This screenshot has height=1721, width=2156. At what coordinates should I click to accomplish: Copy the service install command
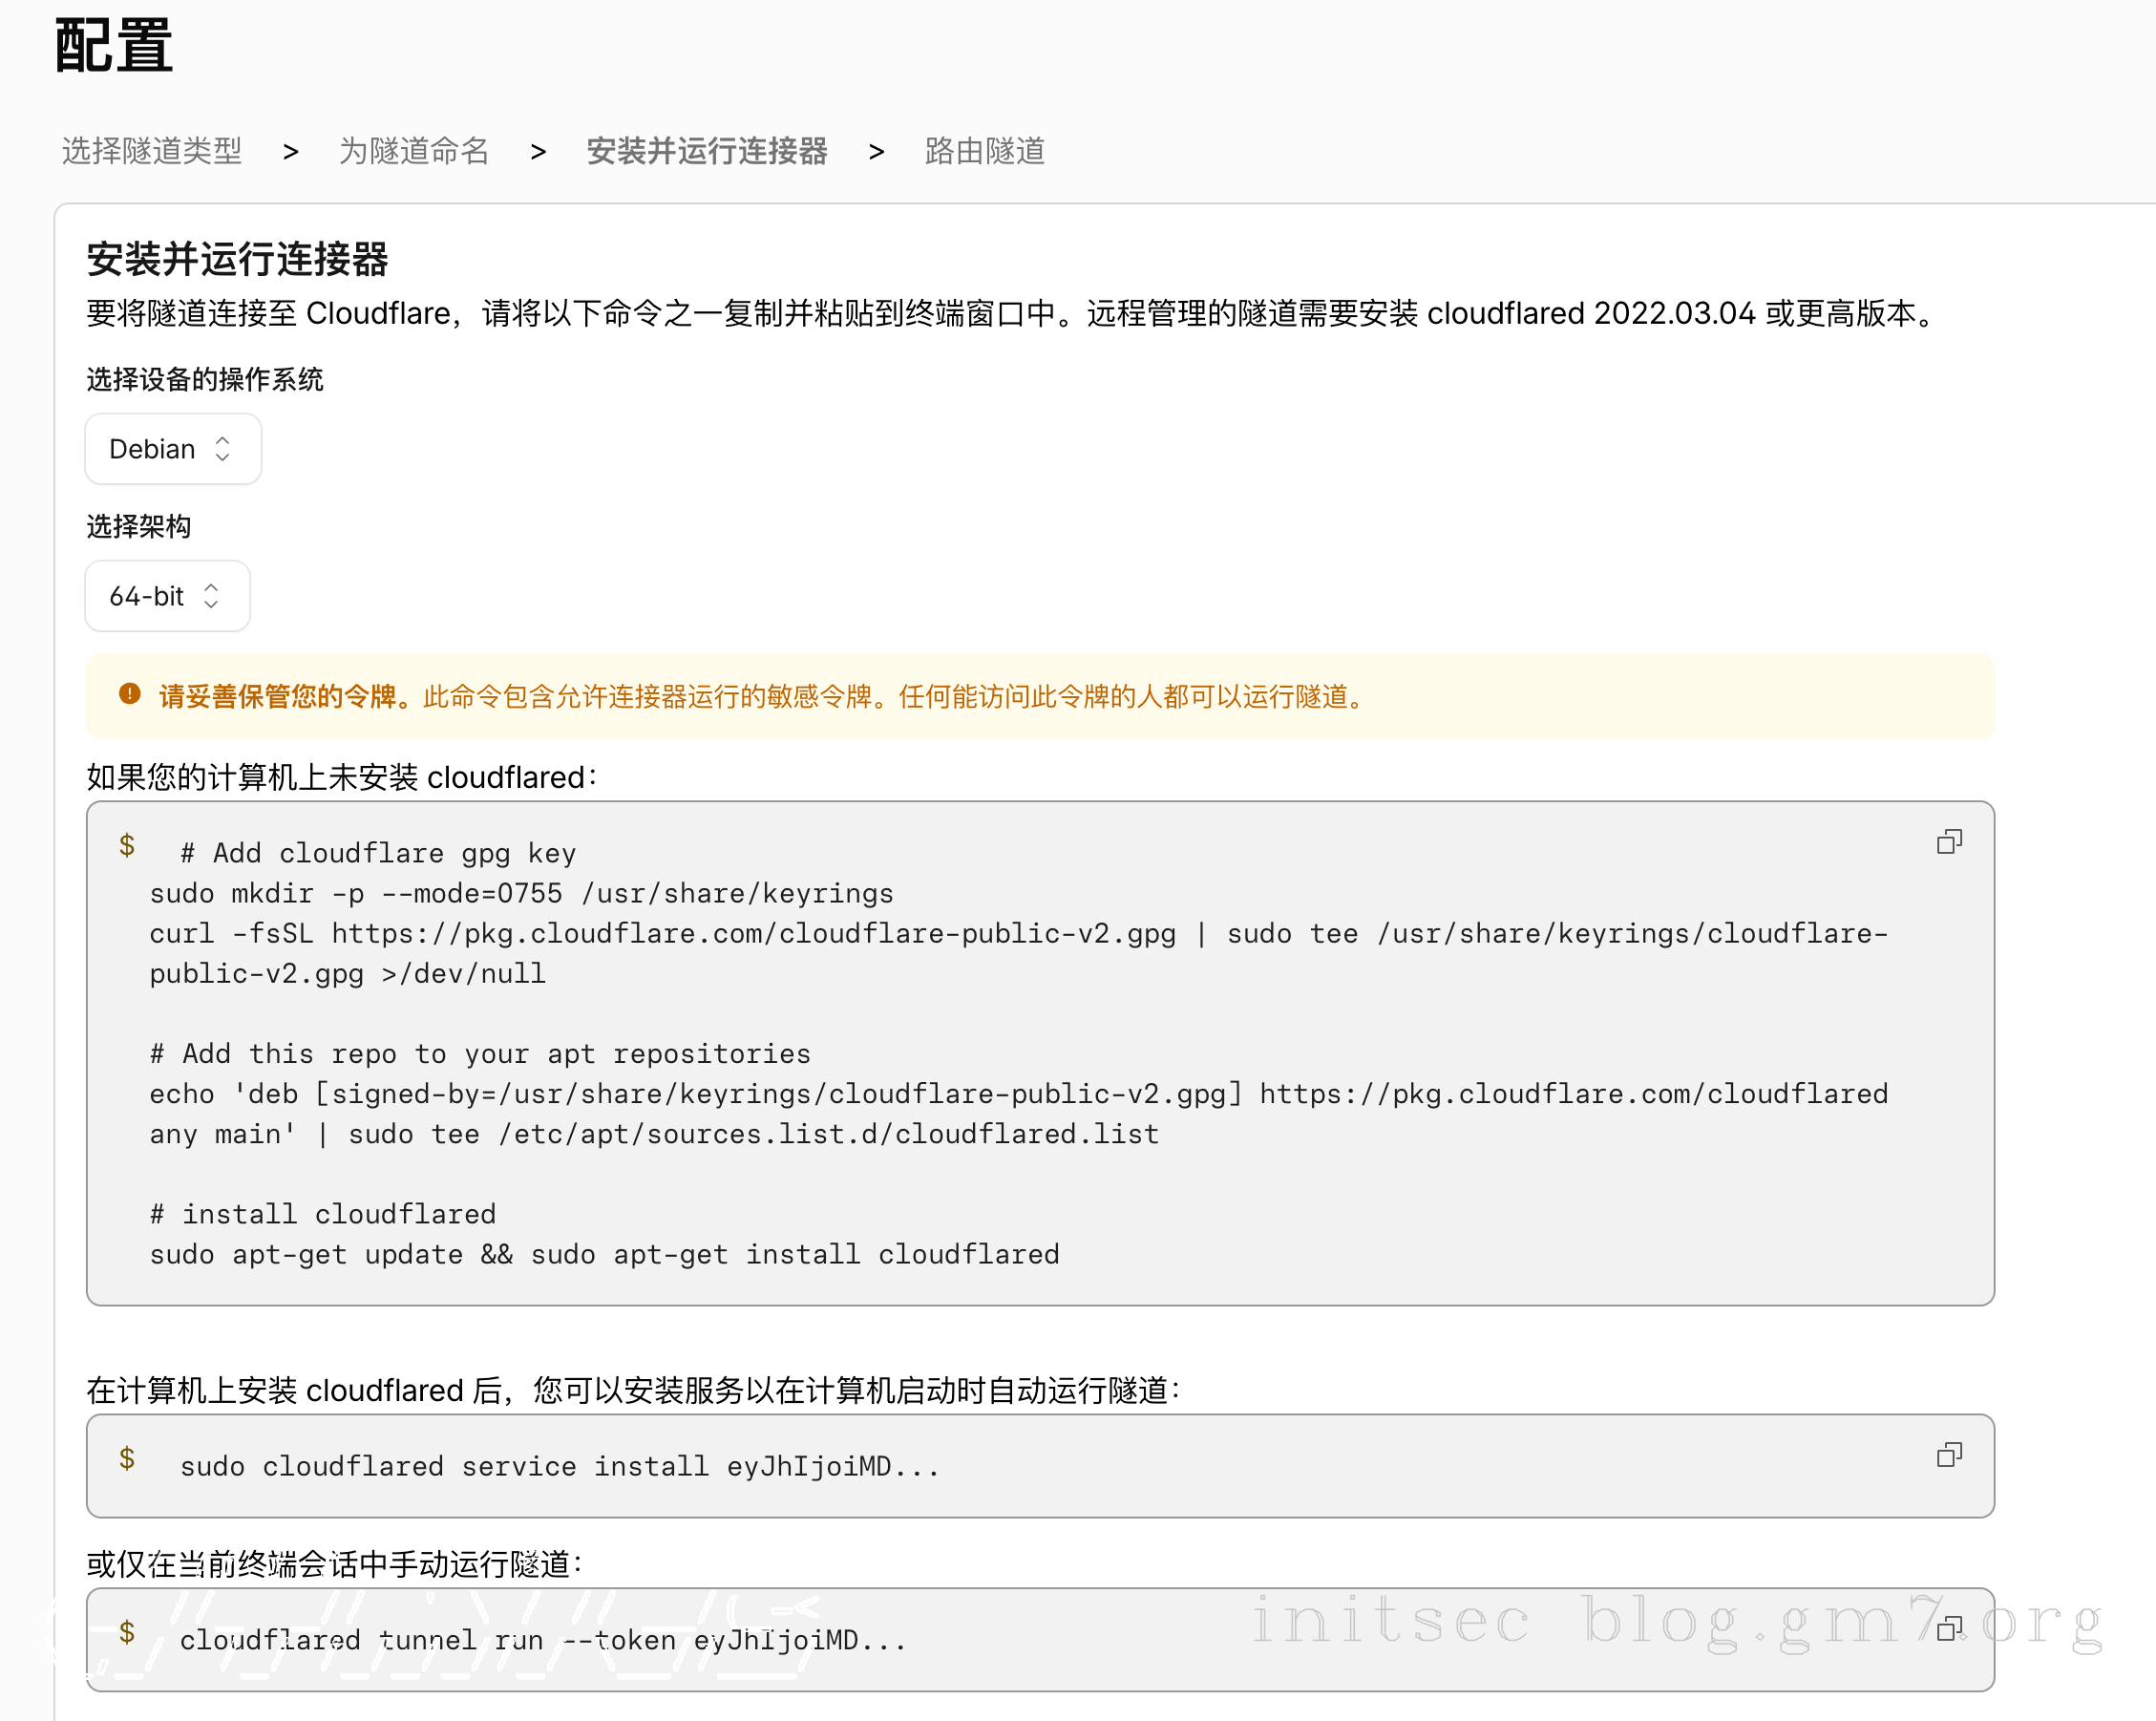point(1949,1455)
